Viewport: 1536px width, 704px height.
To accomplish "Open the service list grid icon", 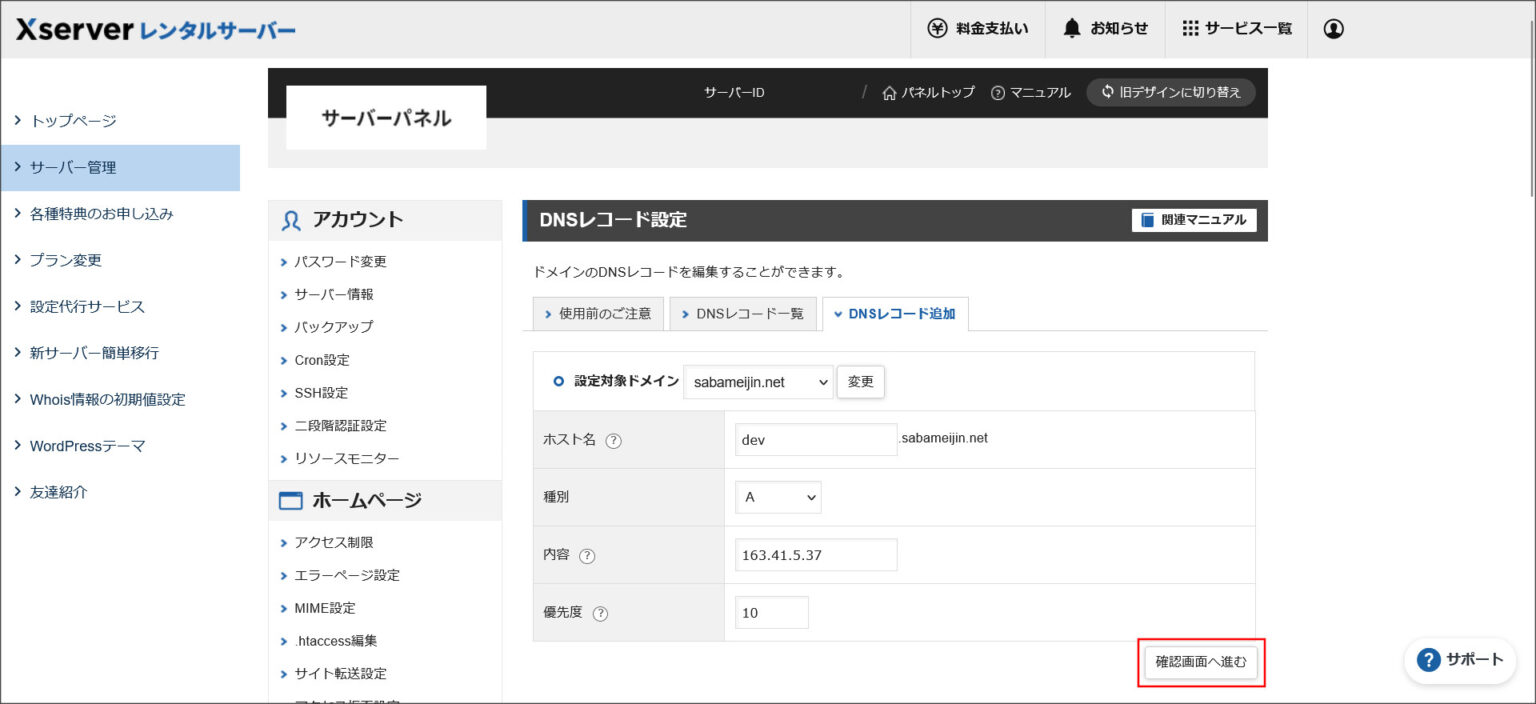I will [1190, 29].
